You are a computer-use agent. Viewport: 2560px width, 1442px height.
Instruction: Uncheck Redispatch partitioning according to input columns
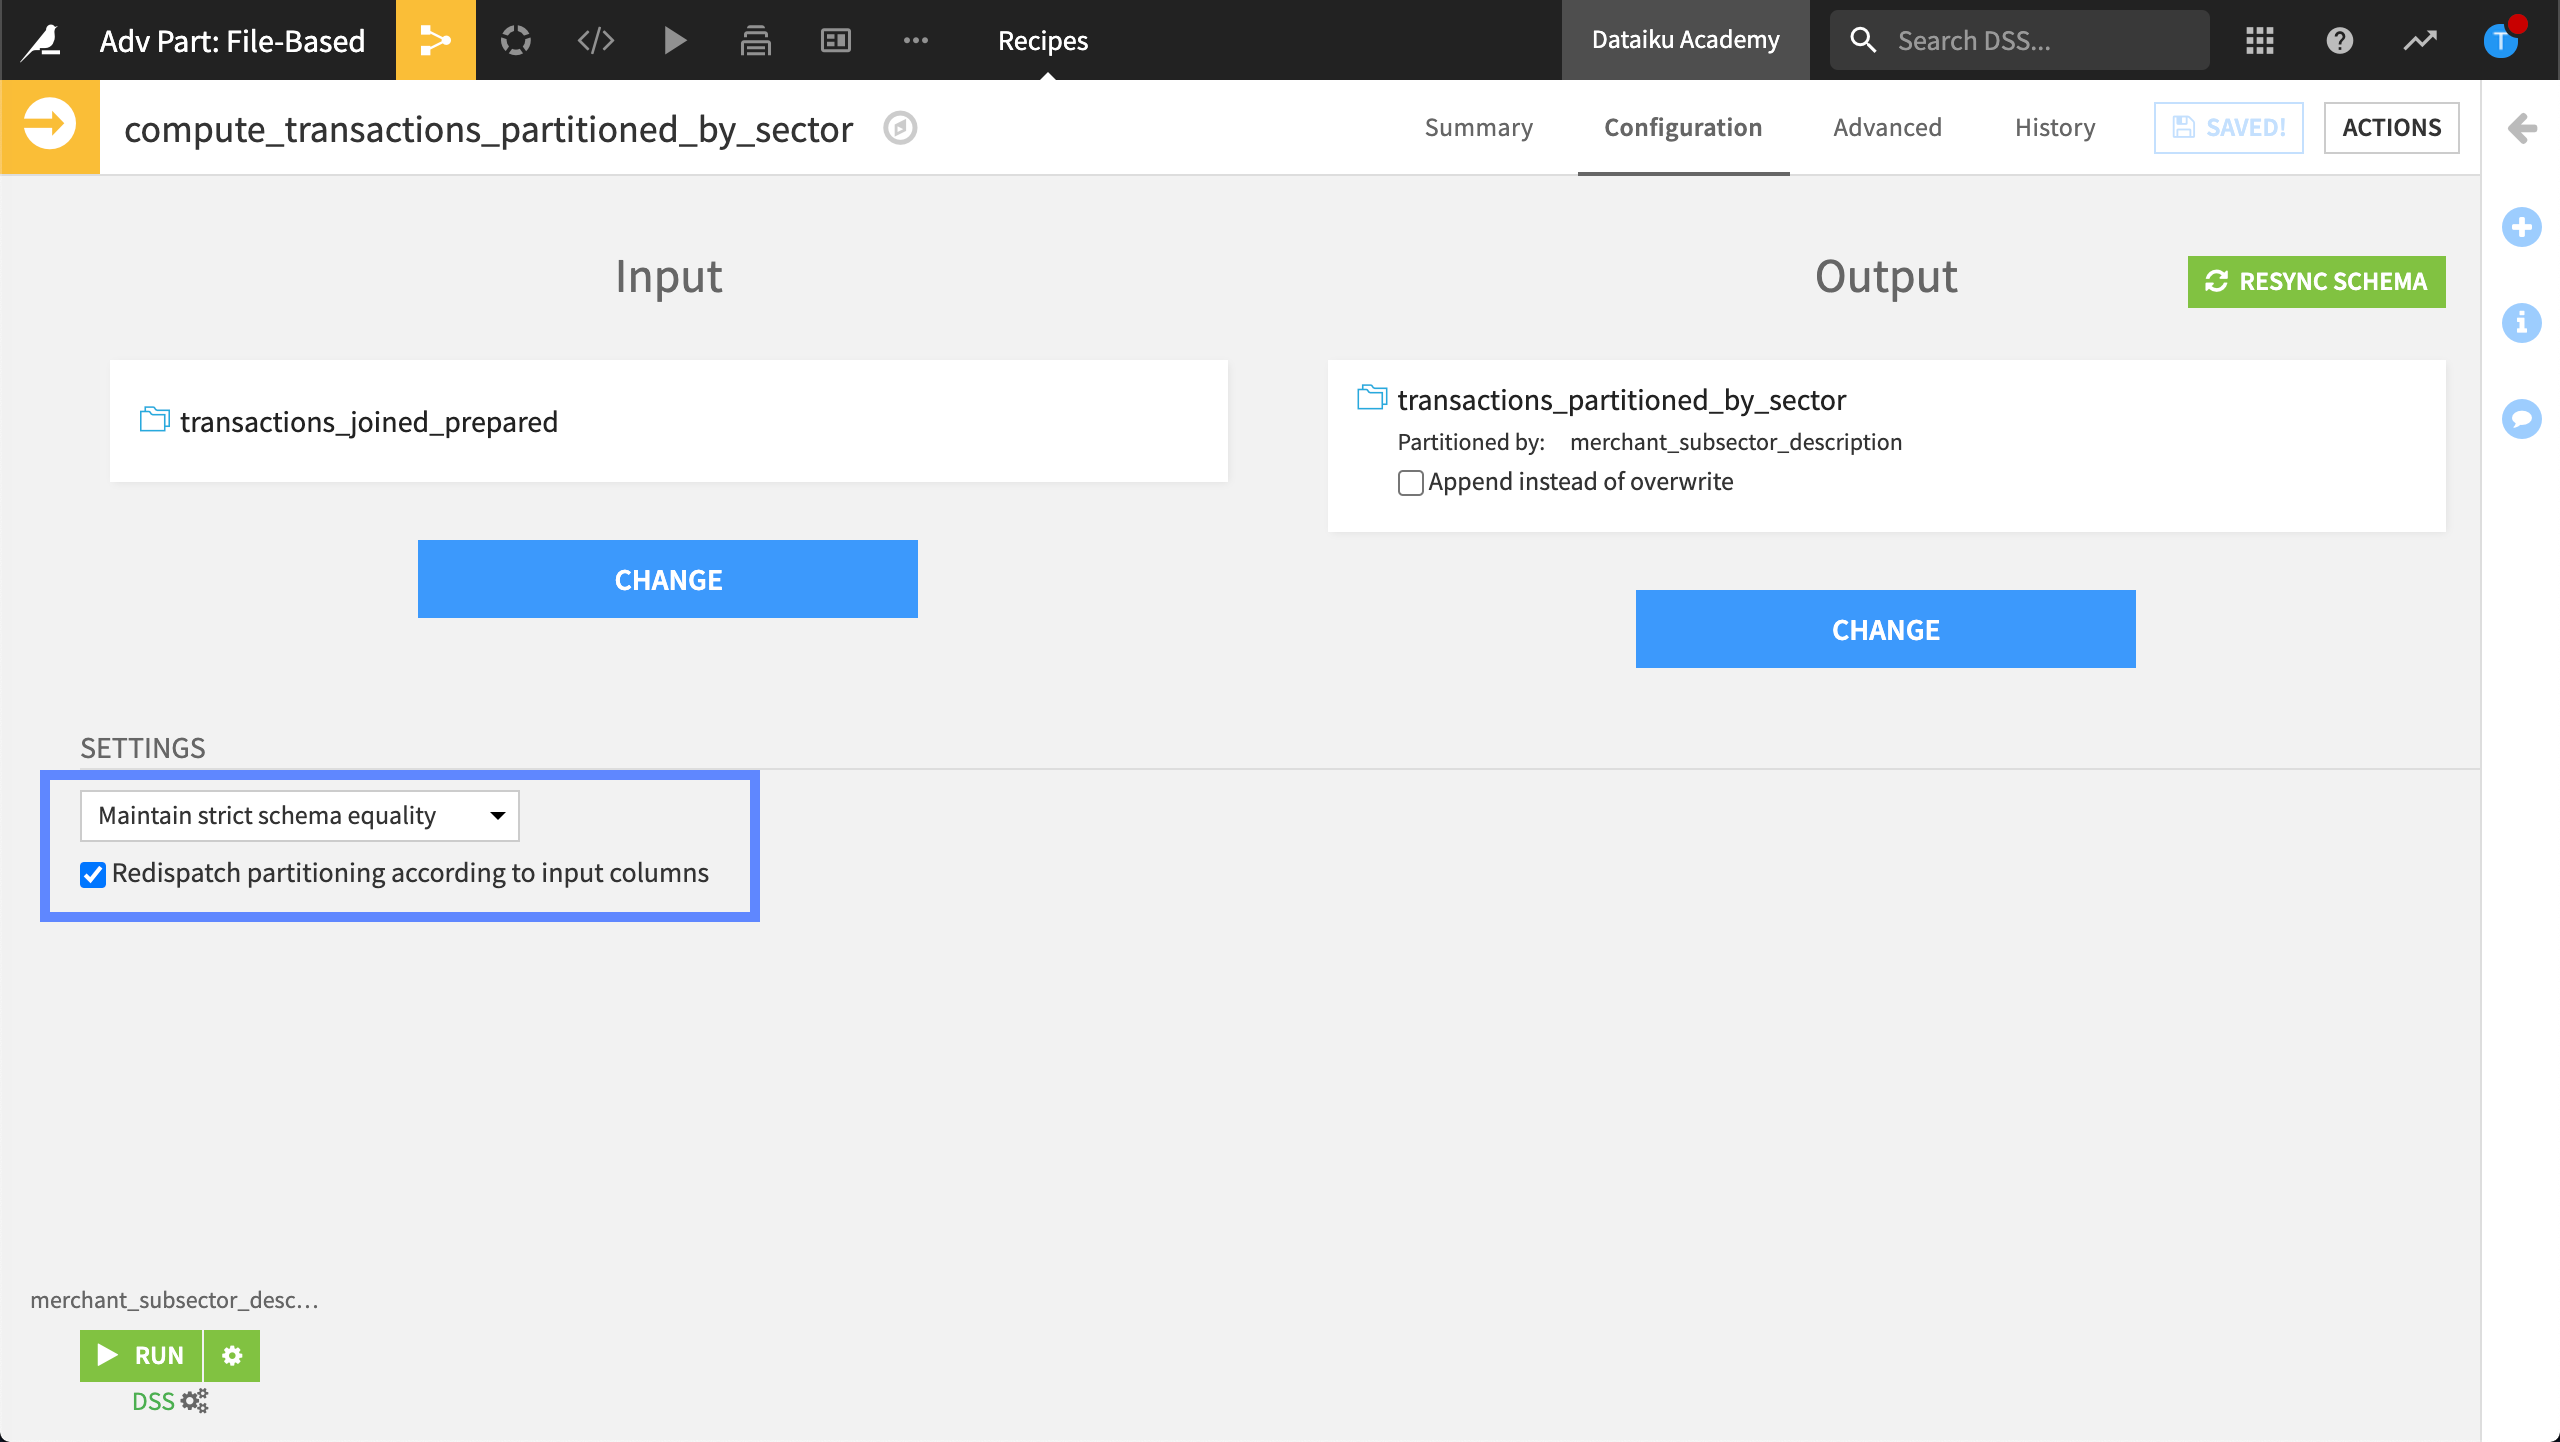tap(93, 875)
